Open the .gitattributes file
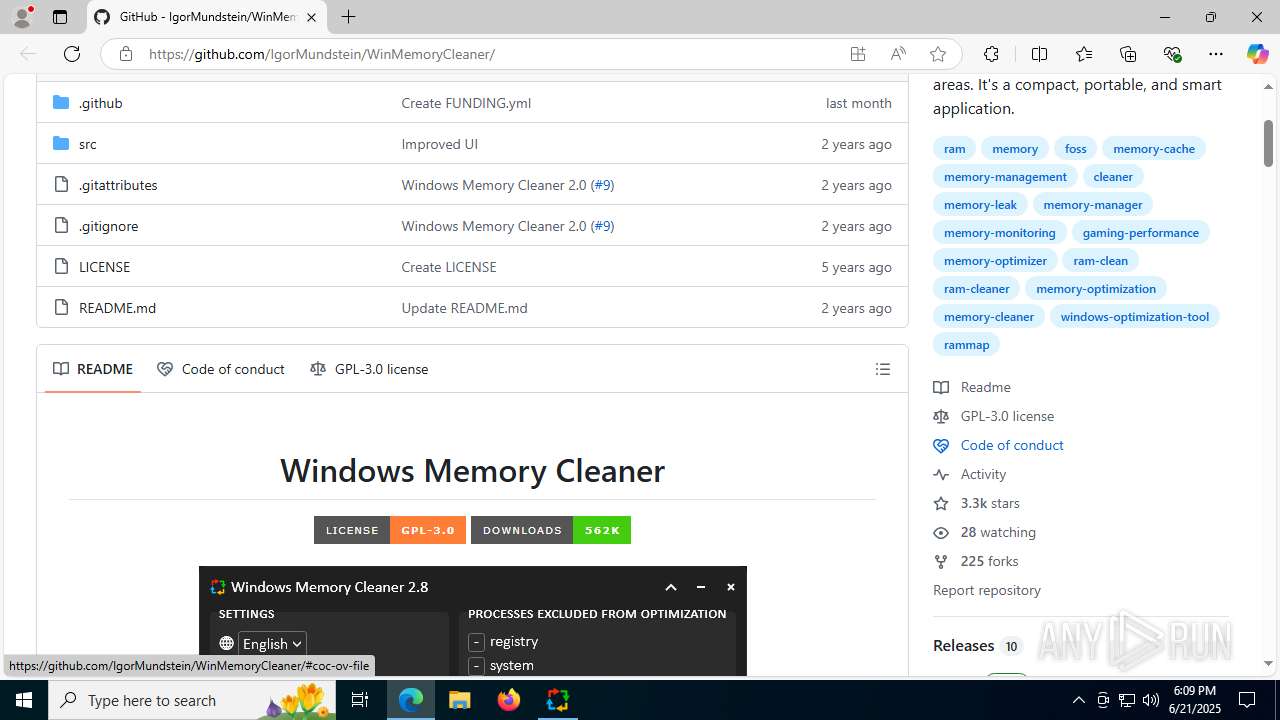The width and height of the screenshot is (1280, 720). pyautogui.click(x=118, y=185)
